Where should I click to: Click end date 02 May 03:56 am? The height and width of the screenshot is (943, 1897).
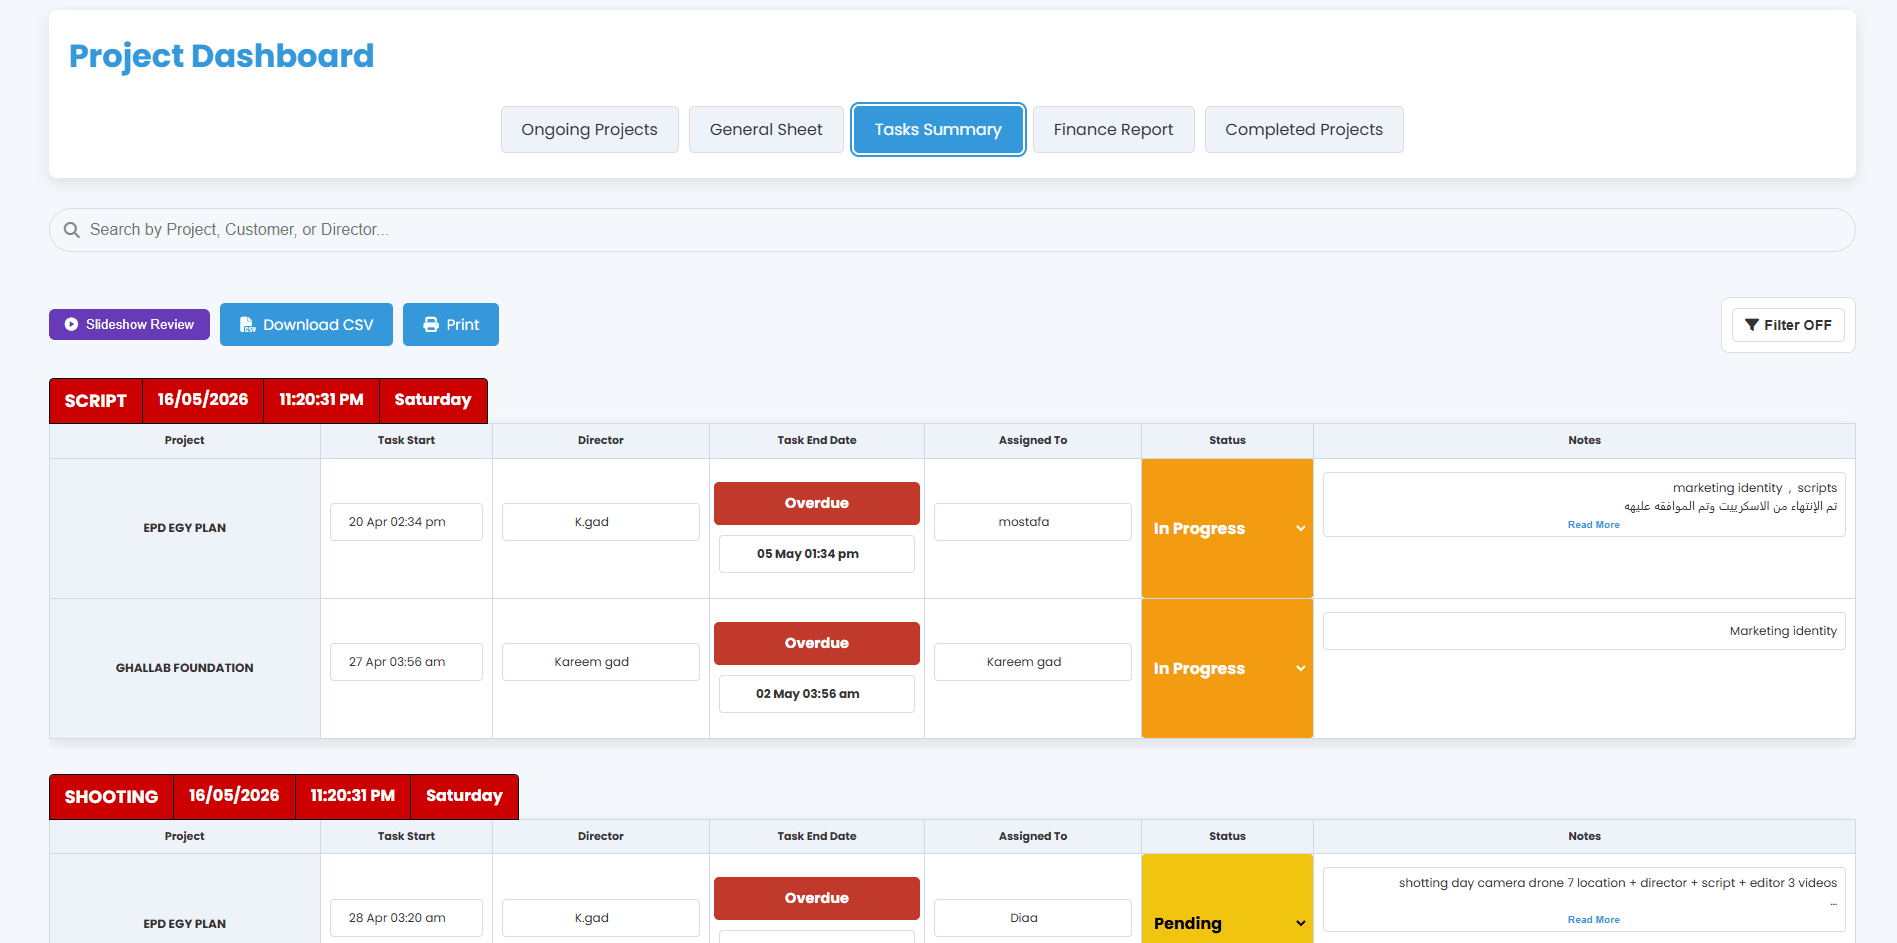[x=816, y=694]
